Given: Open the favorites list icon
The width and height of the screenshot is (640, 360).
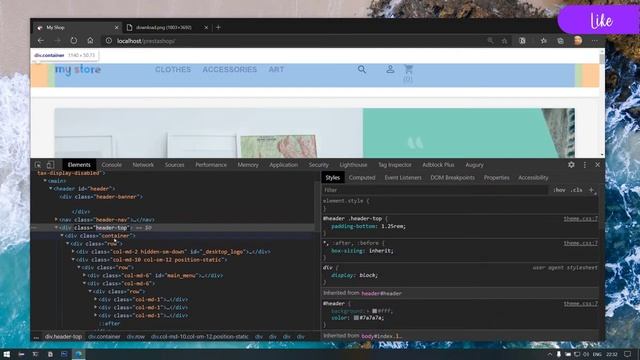Looking at the screenshot, I should coord(544,41).
